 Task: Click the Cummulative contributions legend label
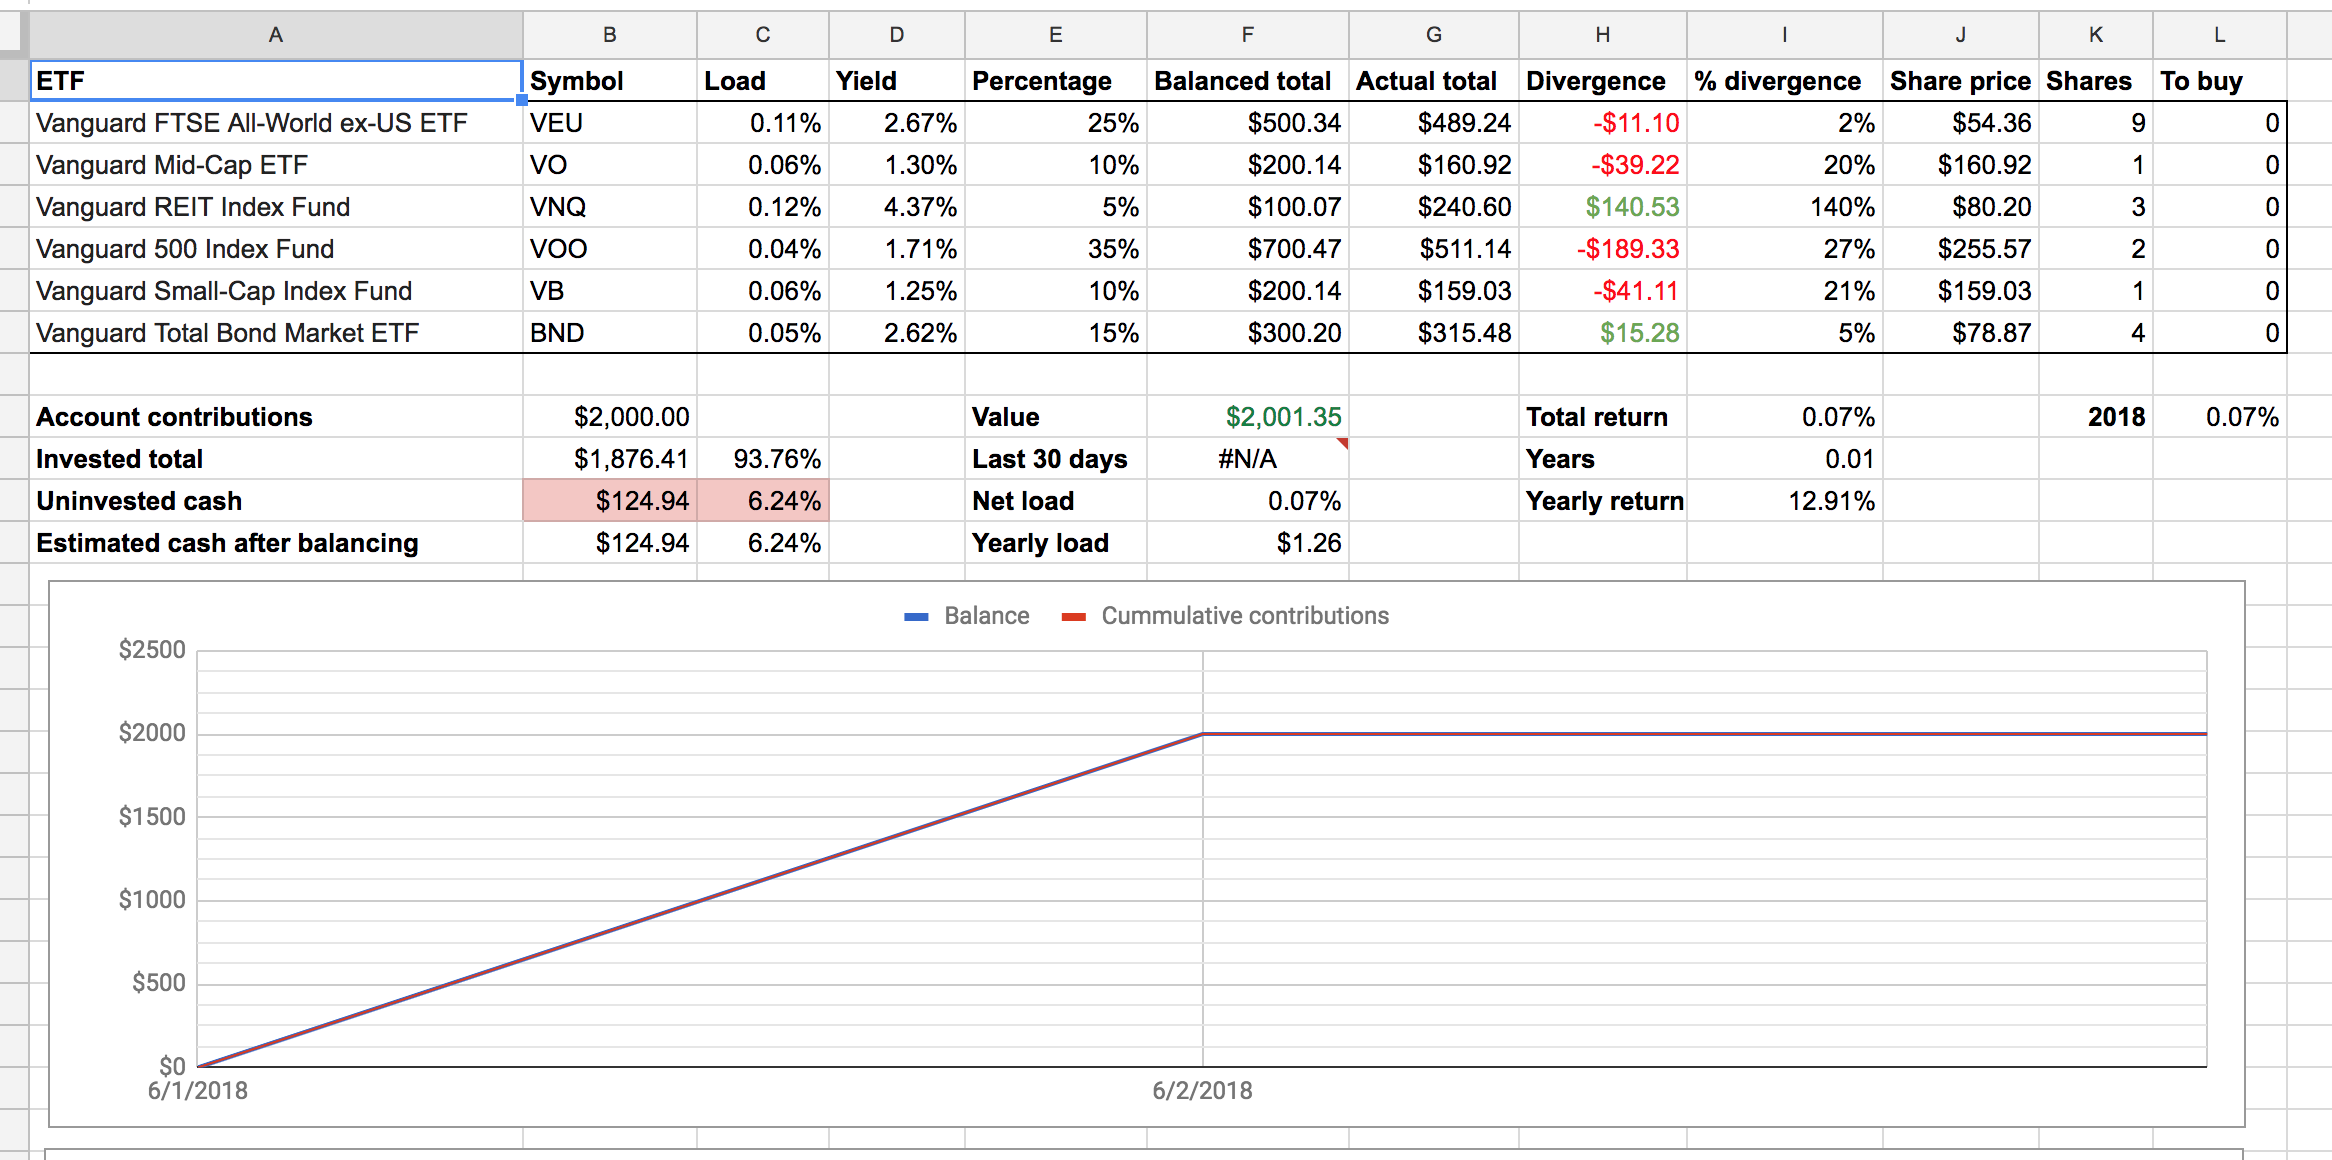1244,616
